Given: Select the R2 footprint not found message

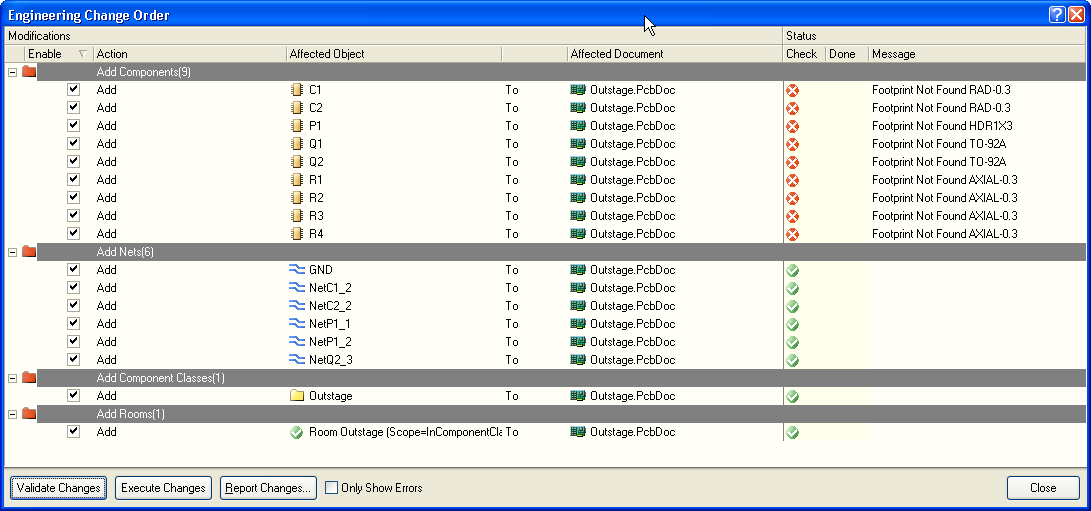Looking at the screenshot, I should (944, 198).
